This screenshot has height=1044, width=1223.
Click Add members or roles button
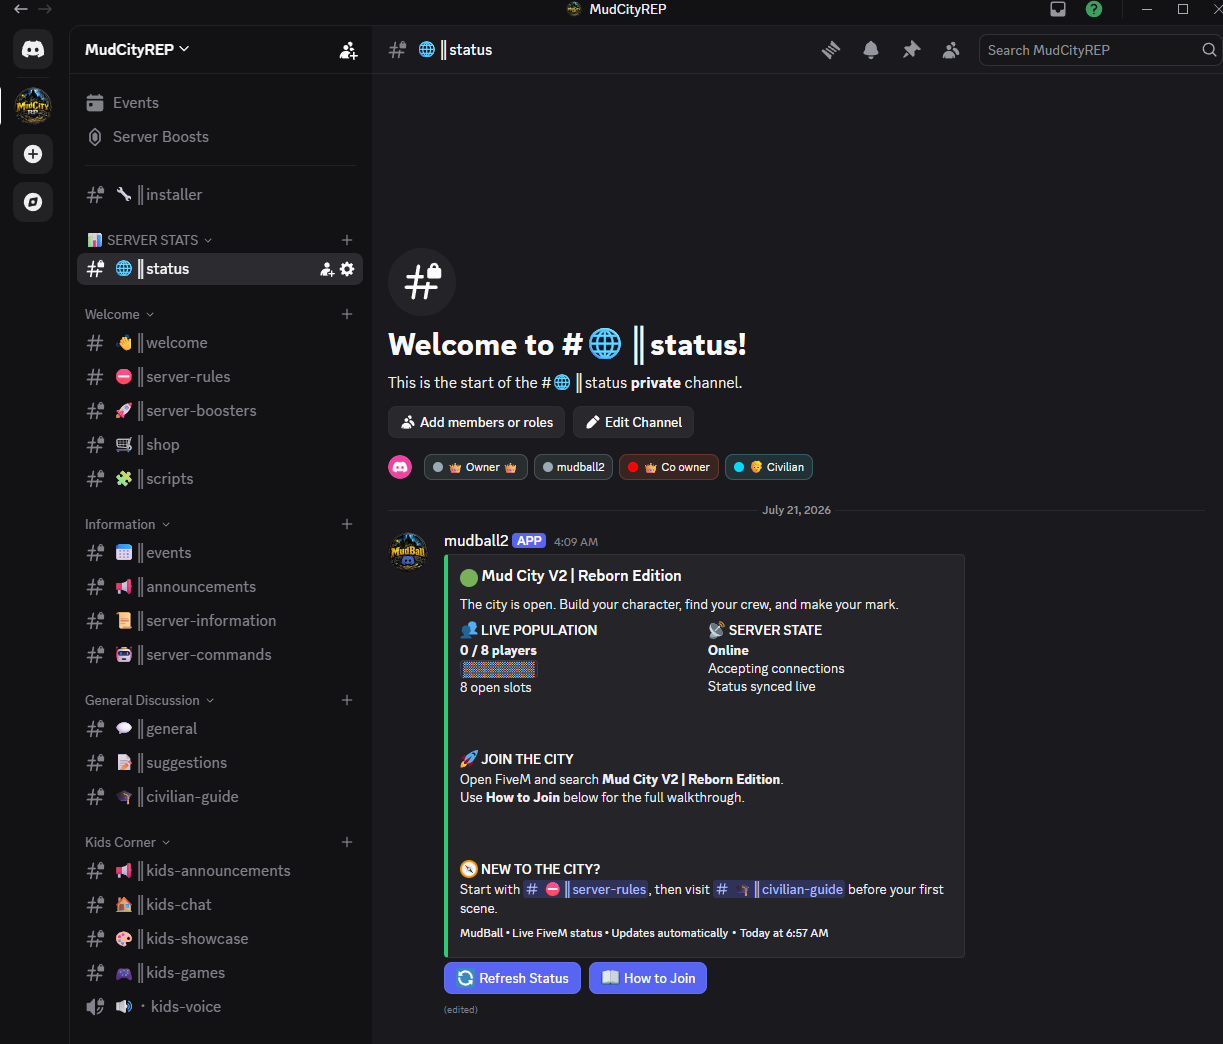[x=477, y=422]
